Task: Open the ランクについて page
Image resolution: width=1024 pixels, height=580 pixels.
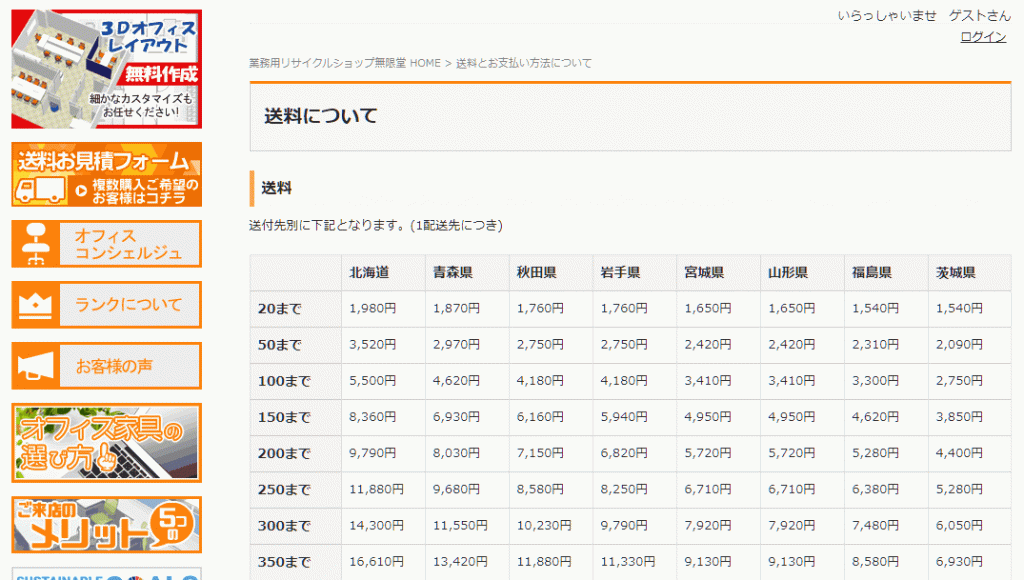Action: 106,305
